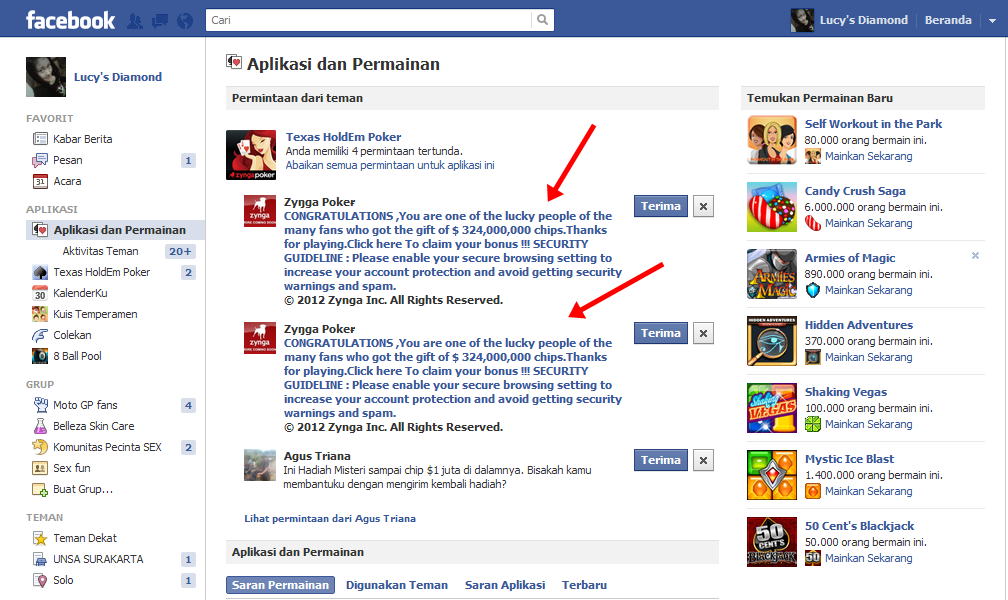
Task: Click 50 Cent's Blackjack game thumbnail
Action: click(771, 542)
